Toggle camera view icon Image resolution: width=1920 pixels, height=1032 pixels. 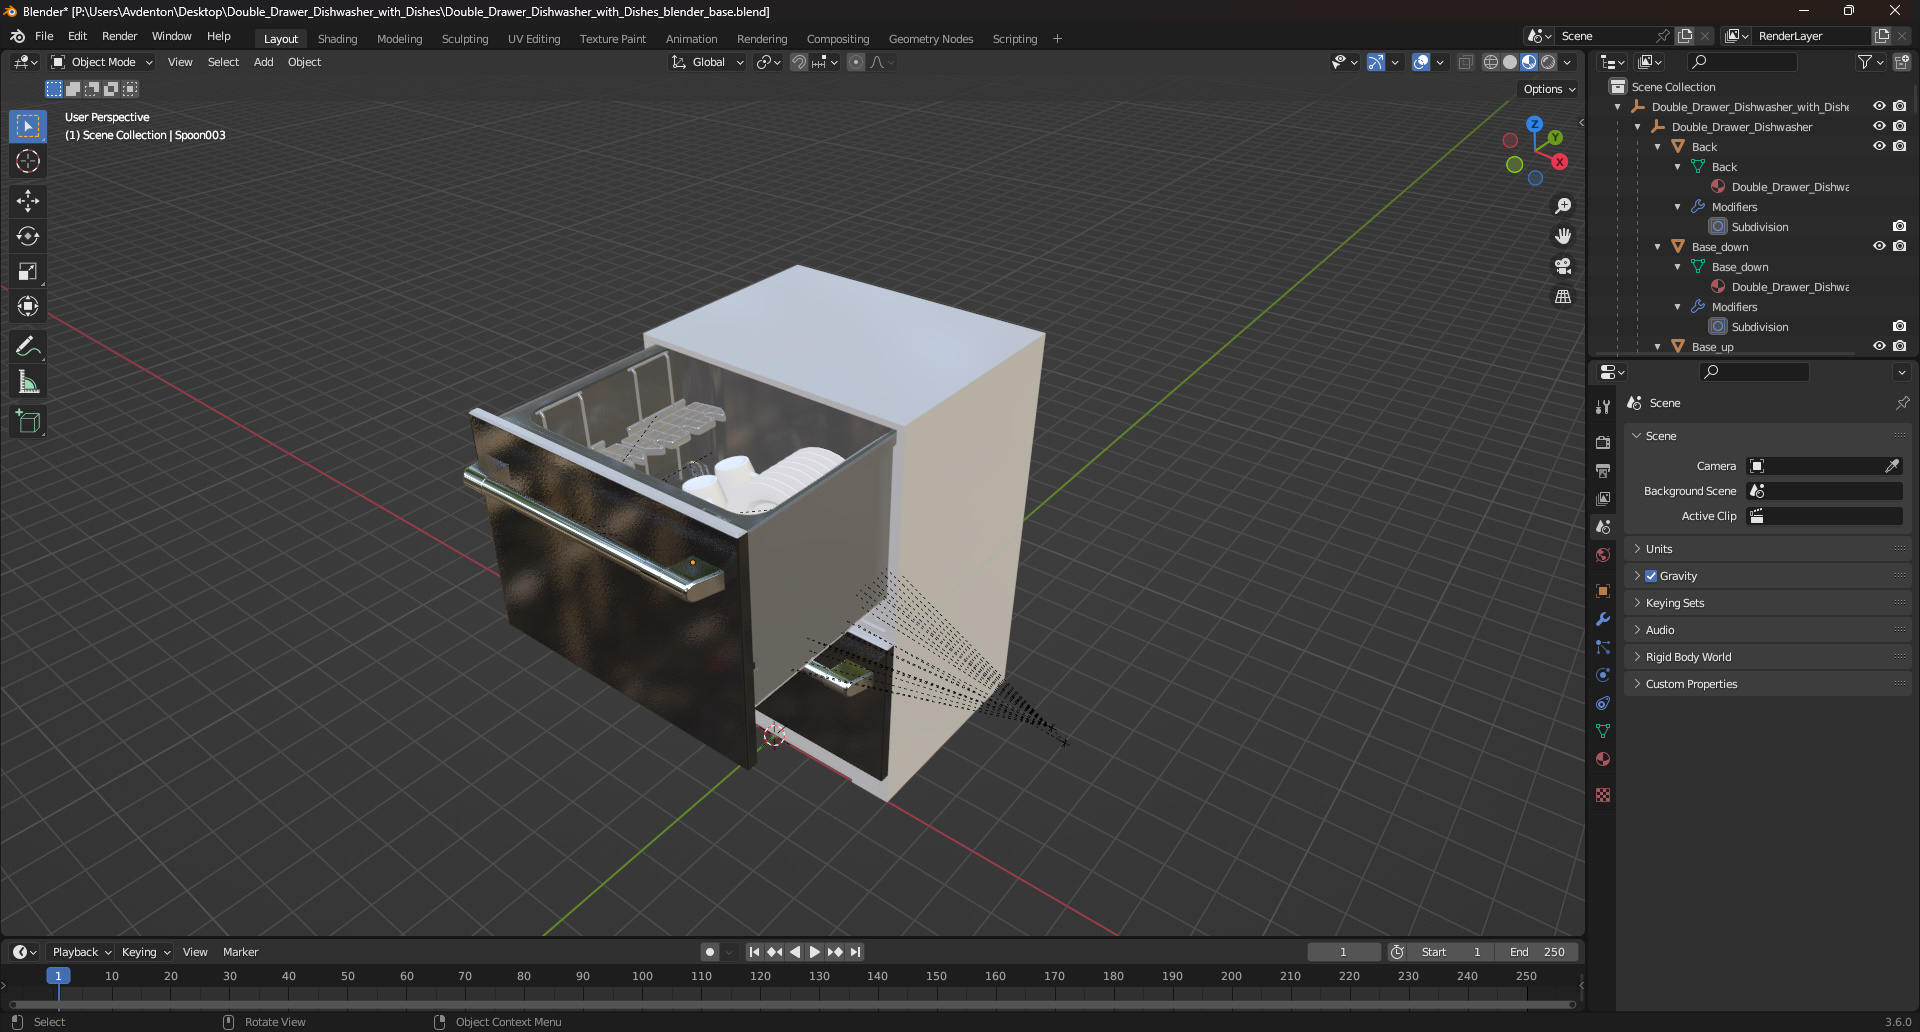point(1563,266)
